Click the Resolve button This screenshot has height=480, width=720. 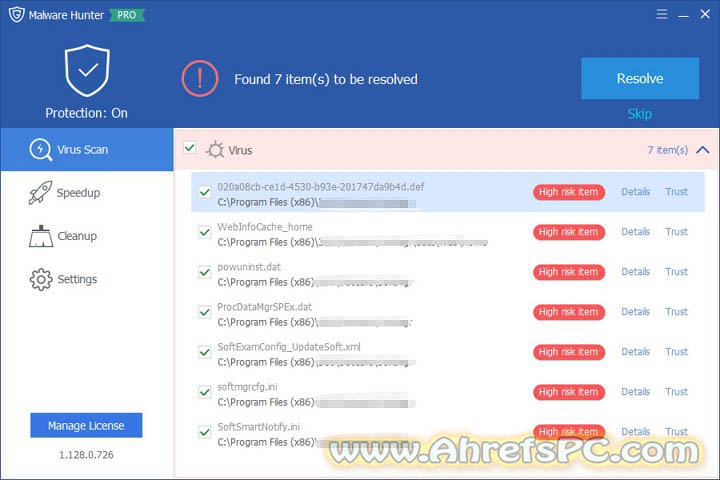[x=640, y=78]
